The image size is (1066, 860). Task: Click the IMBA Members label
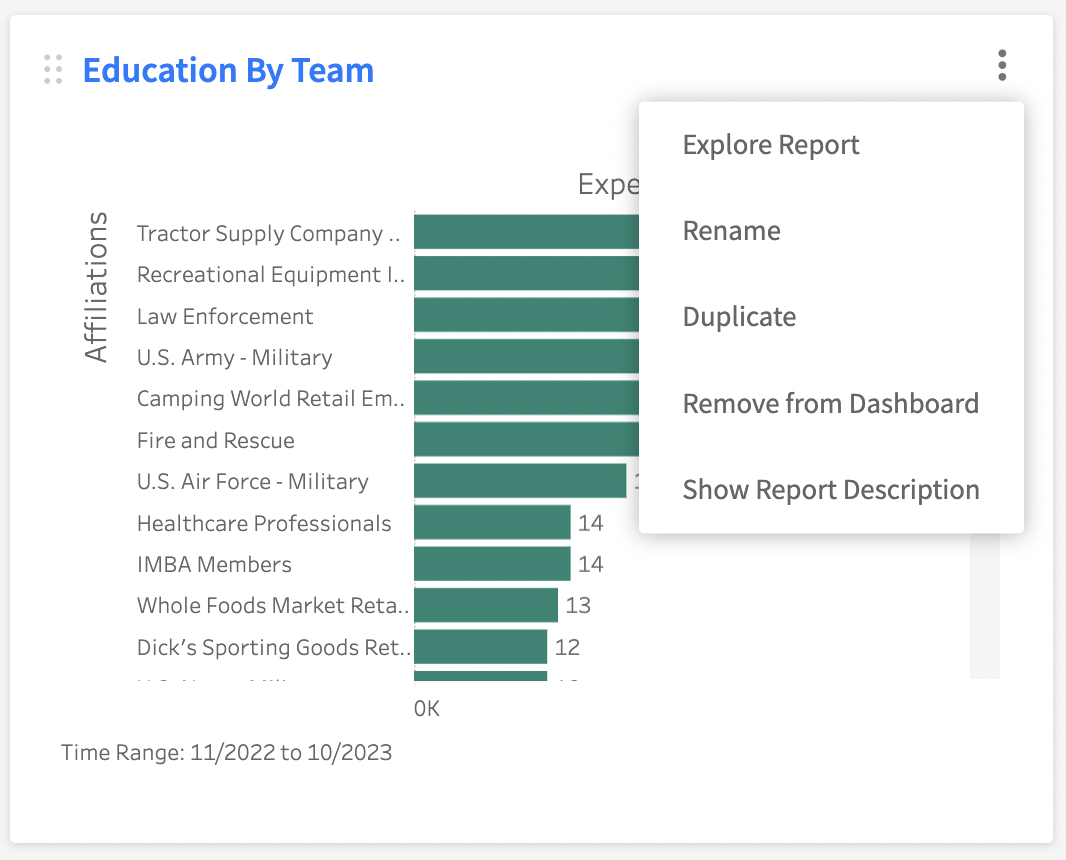[214, 564]
